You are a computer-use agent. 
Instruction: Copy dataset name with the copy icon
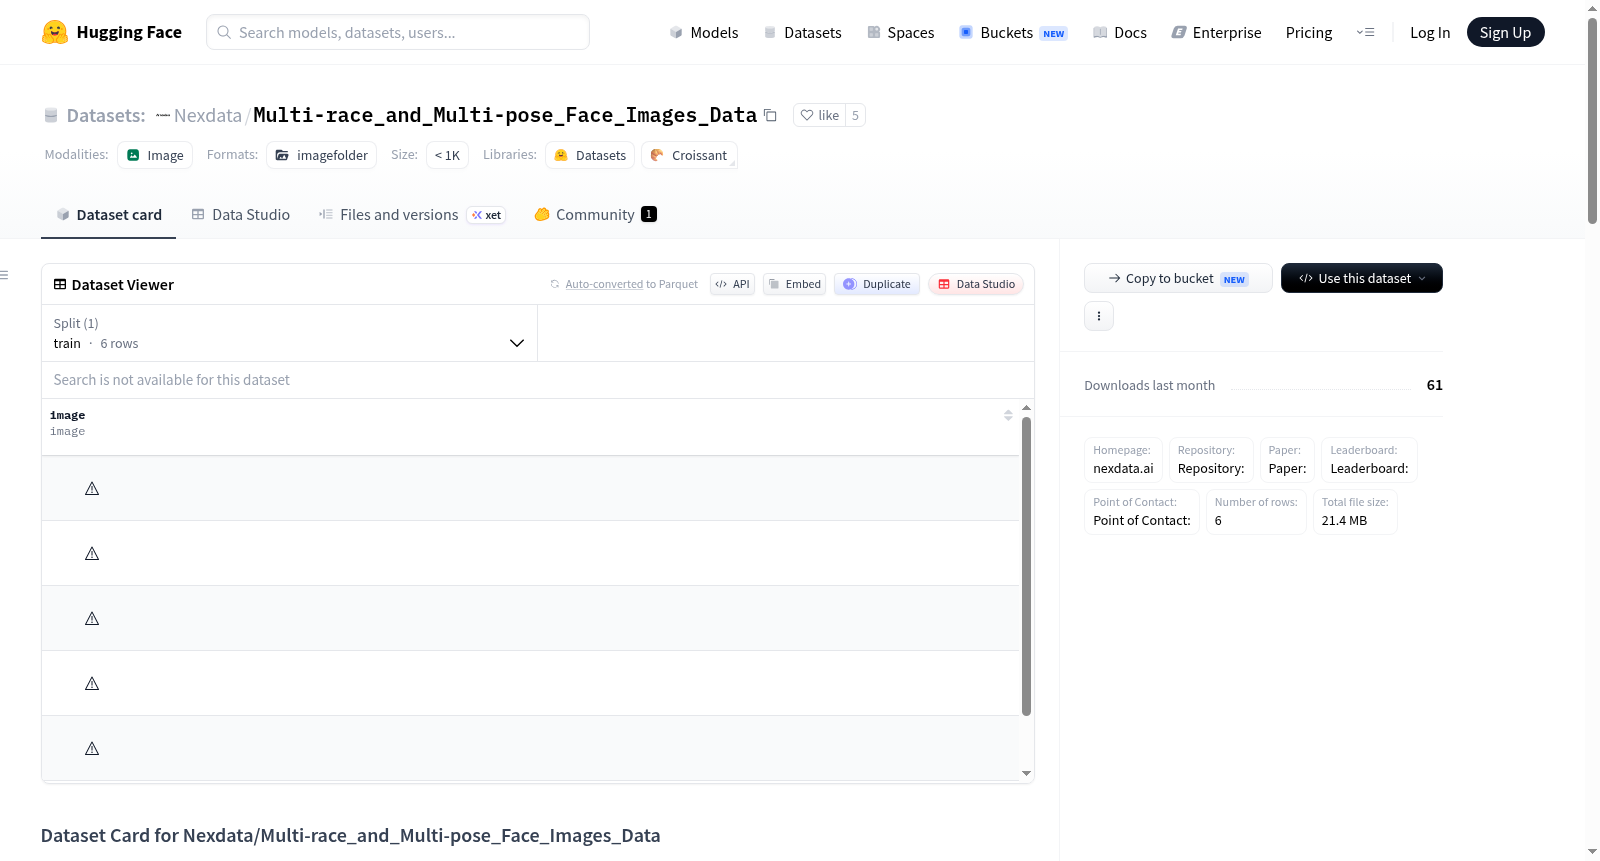tap(770, 115)
